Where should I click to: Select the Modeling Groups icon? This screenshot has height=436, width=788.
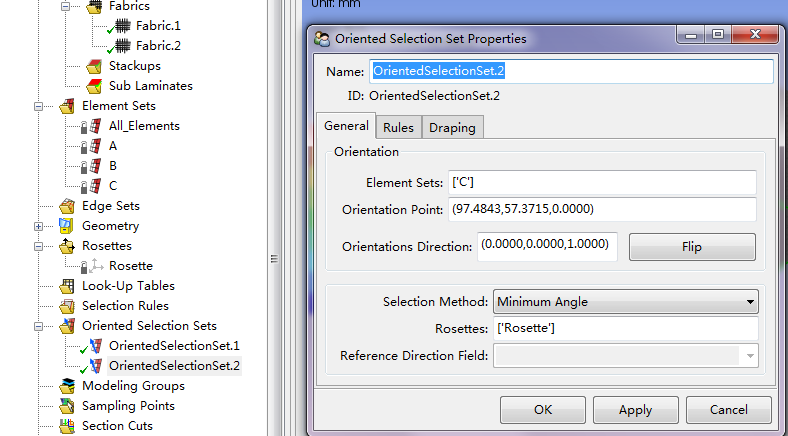click(67, 386)
